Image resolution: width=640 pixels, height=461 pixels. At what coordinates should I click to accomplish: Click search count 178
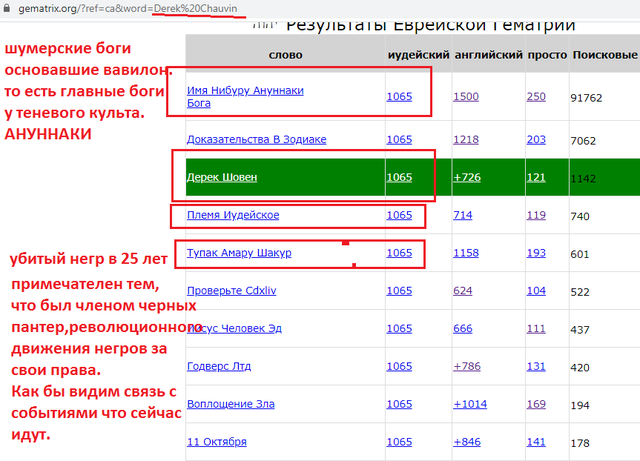point(580,443)
